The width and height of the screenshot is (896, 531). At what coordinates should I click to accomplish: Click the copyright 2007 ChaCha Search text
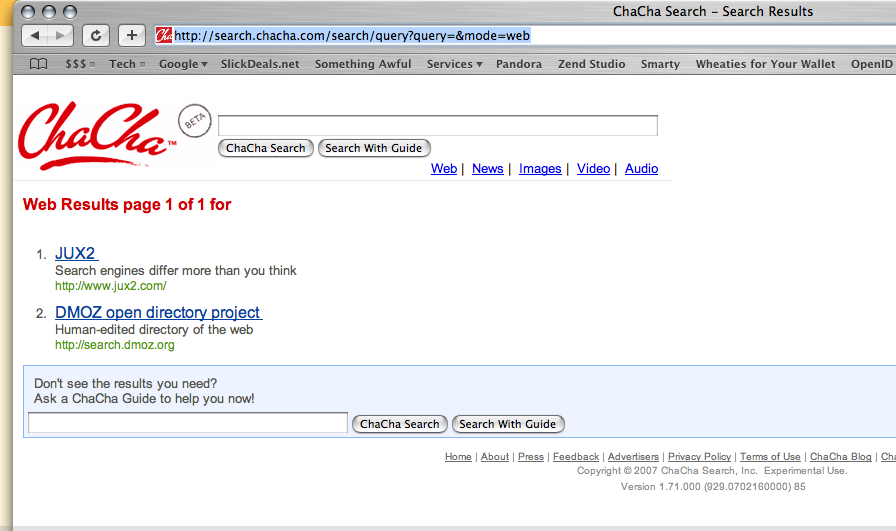tap(712, 471)
